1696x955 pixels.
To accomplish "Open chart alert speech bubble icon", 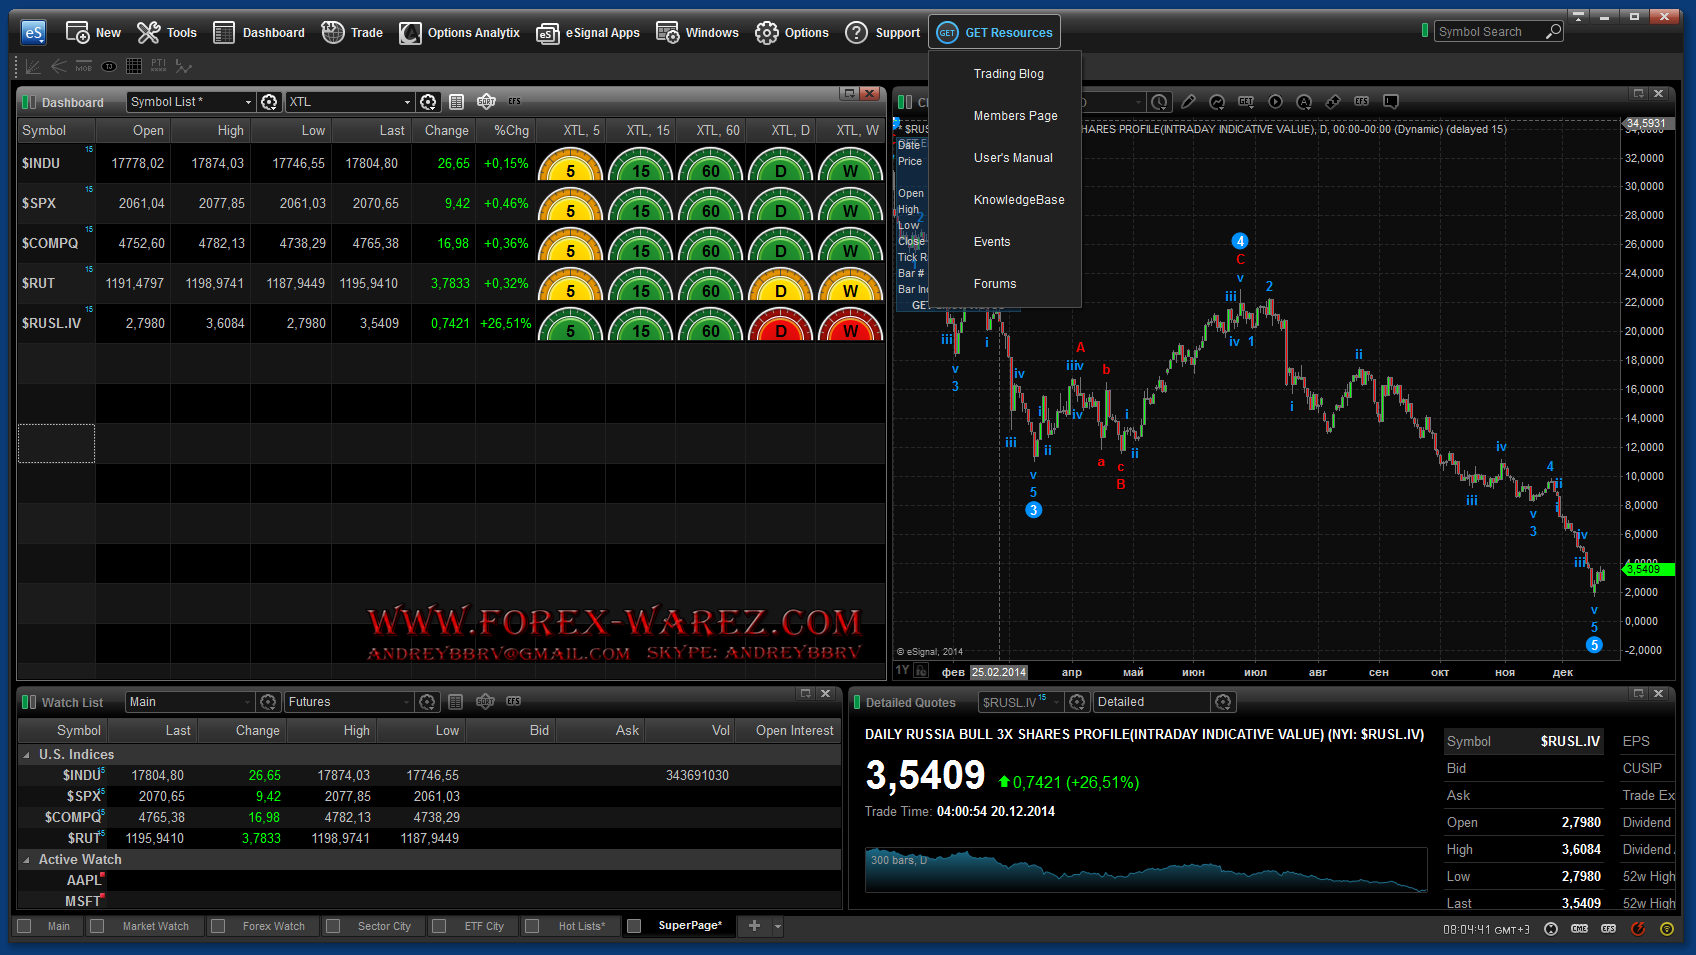I will (x=1390, y=102).
